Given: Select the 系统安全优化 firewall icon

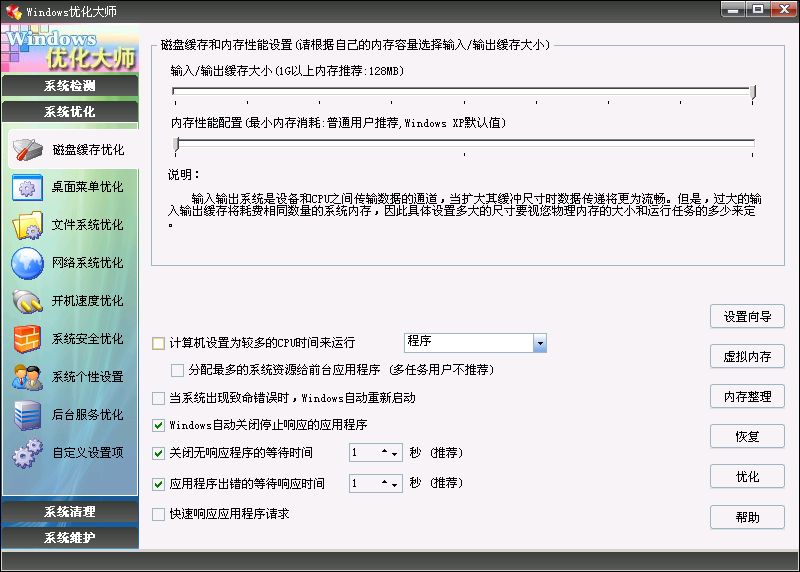Looking at the screenshot, I should coord(27,339).
